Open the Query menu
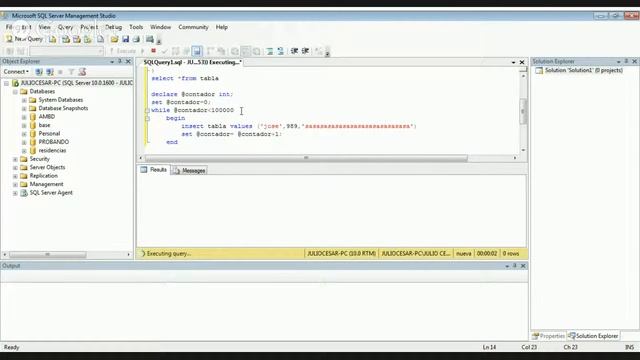Viewport: 640px width, 360px height. point(65,27)
